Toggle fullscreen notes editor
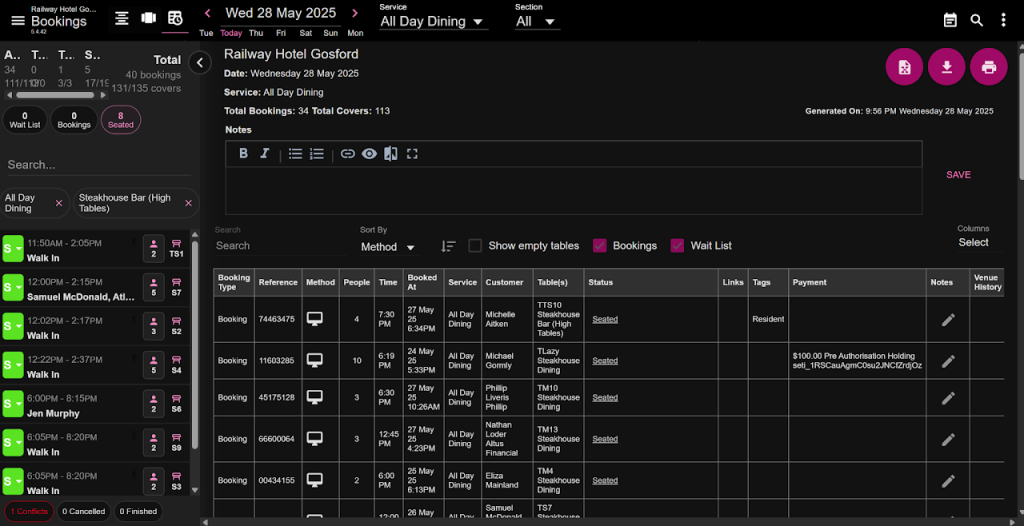This screenshot has width=1024, height=526. tap(412, 154)
